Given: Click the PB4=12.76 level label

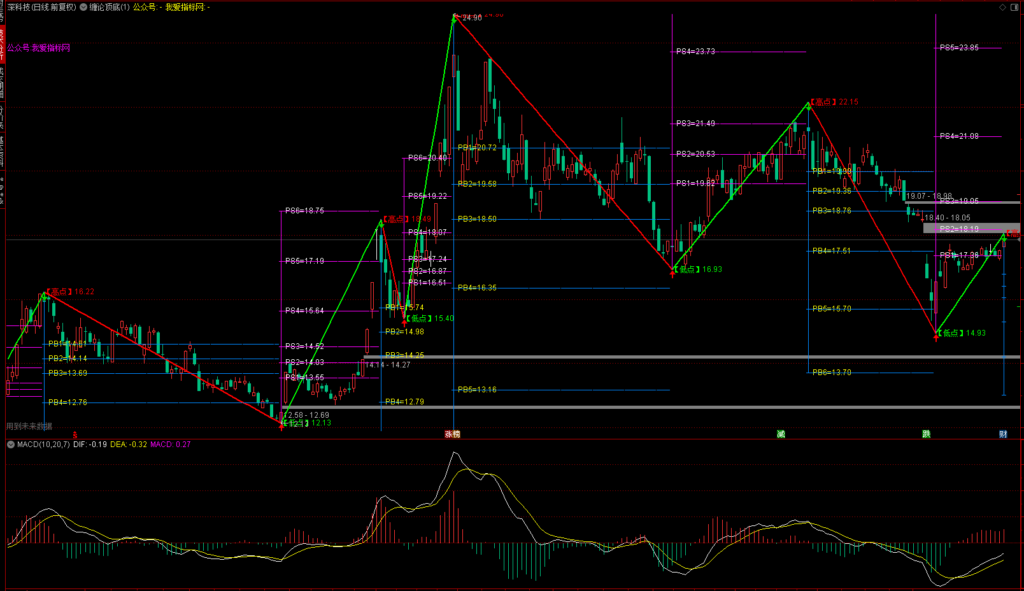Looking at the screenshot, I should (67, 403).
